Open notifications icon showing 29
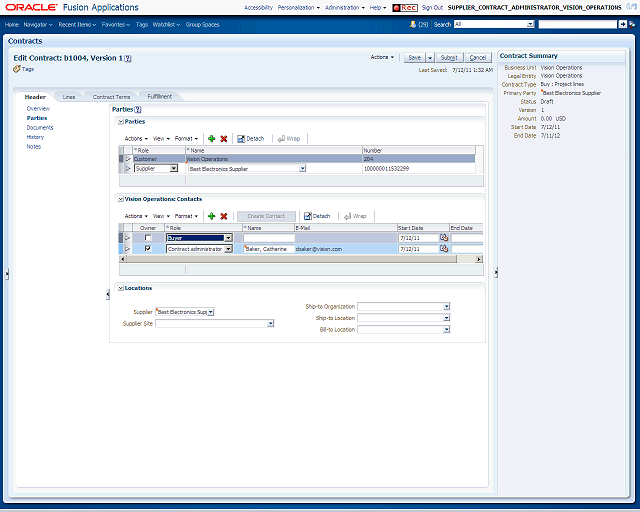640x512 pixels. [413, 24]
